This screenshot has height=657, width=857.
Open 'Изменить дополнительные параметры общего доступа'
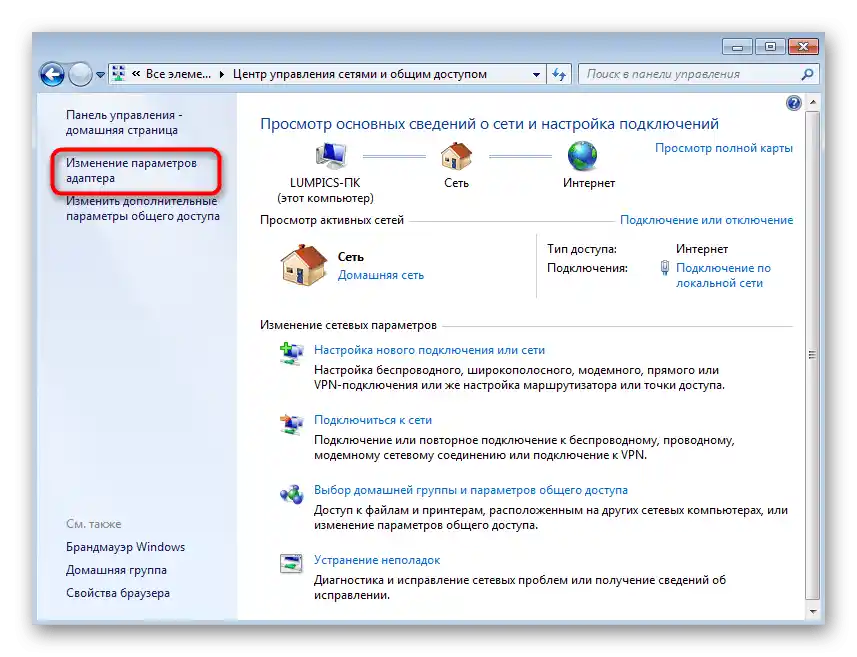(x=143, y=208)
